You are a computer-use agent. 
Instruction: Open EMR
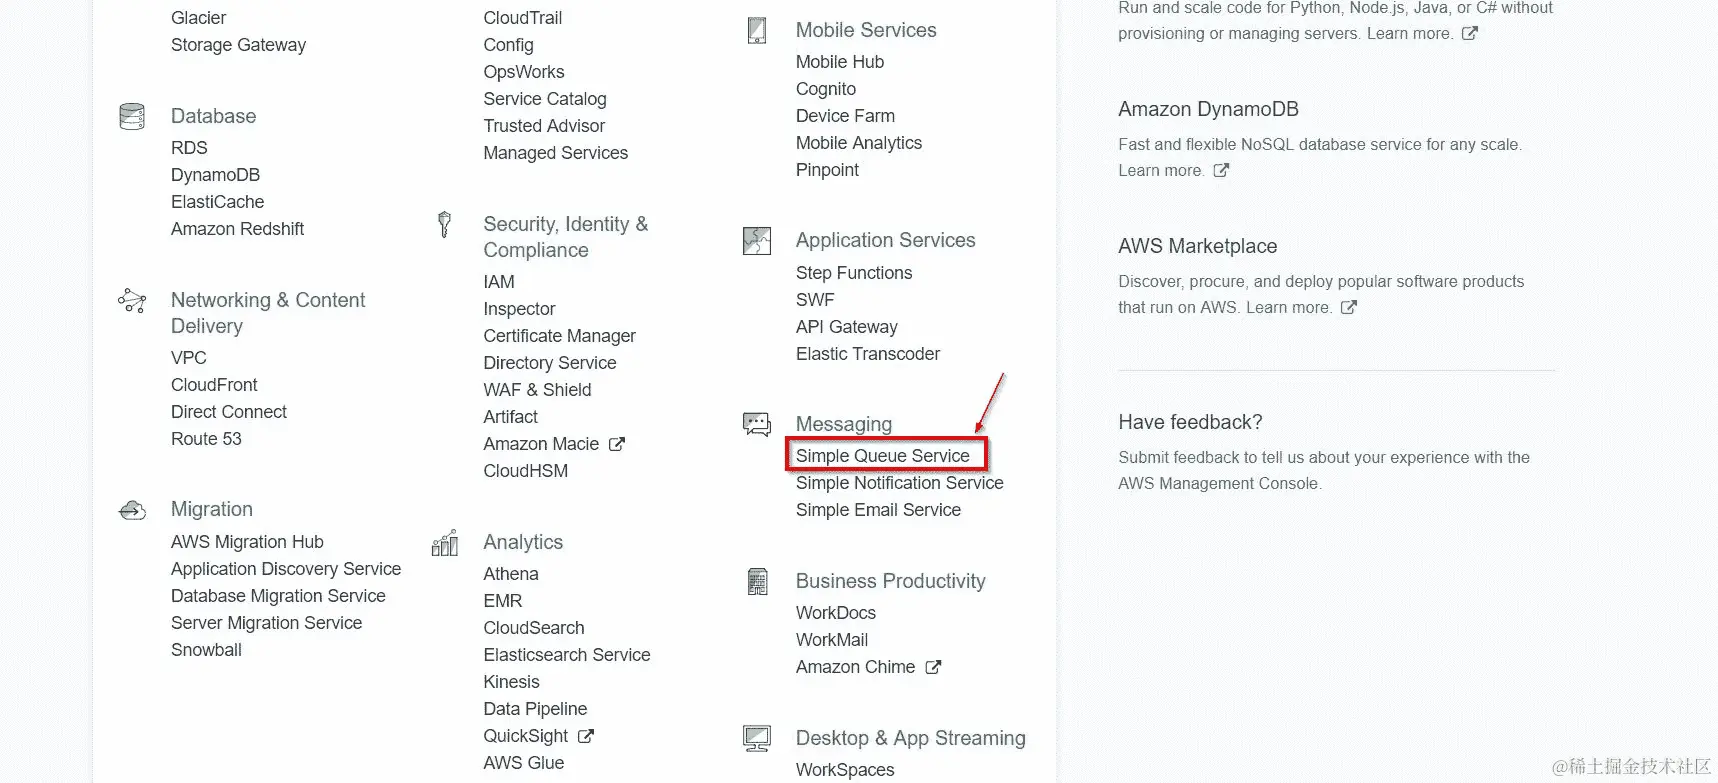point(503,601)
